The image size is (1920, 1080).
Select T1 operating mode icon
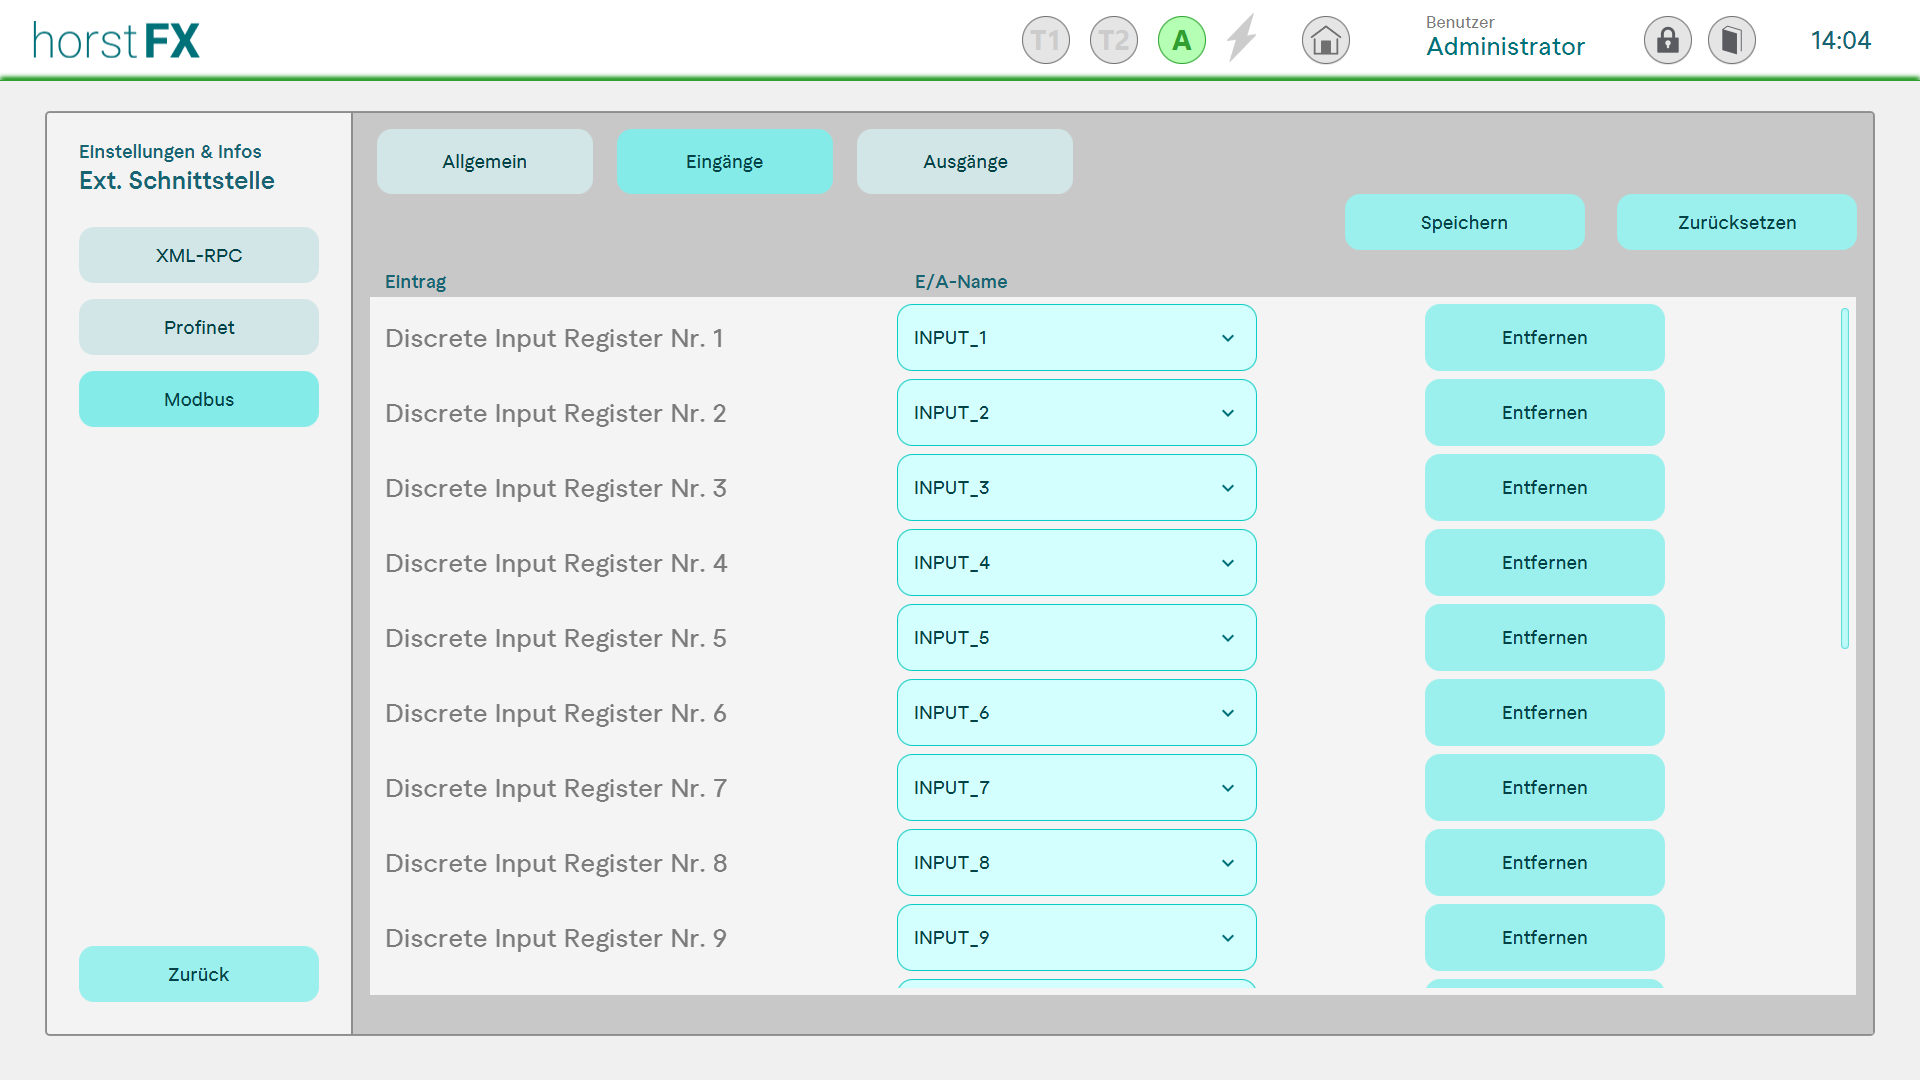[x=1045, y=41]
